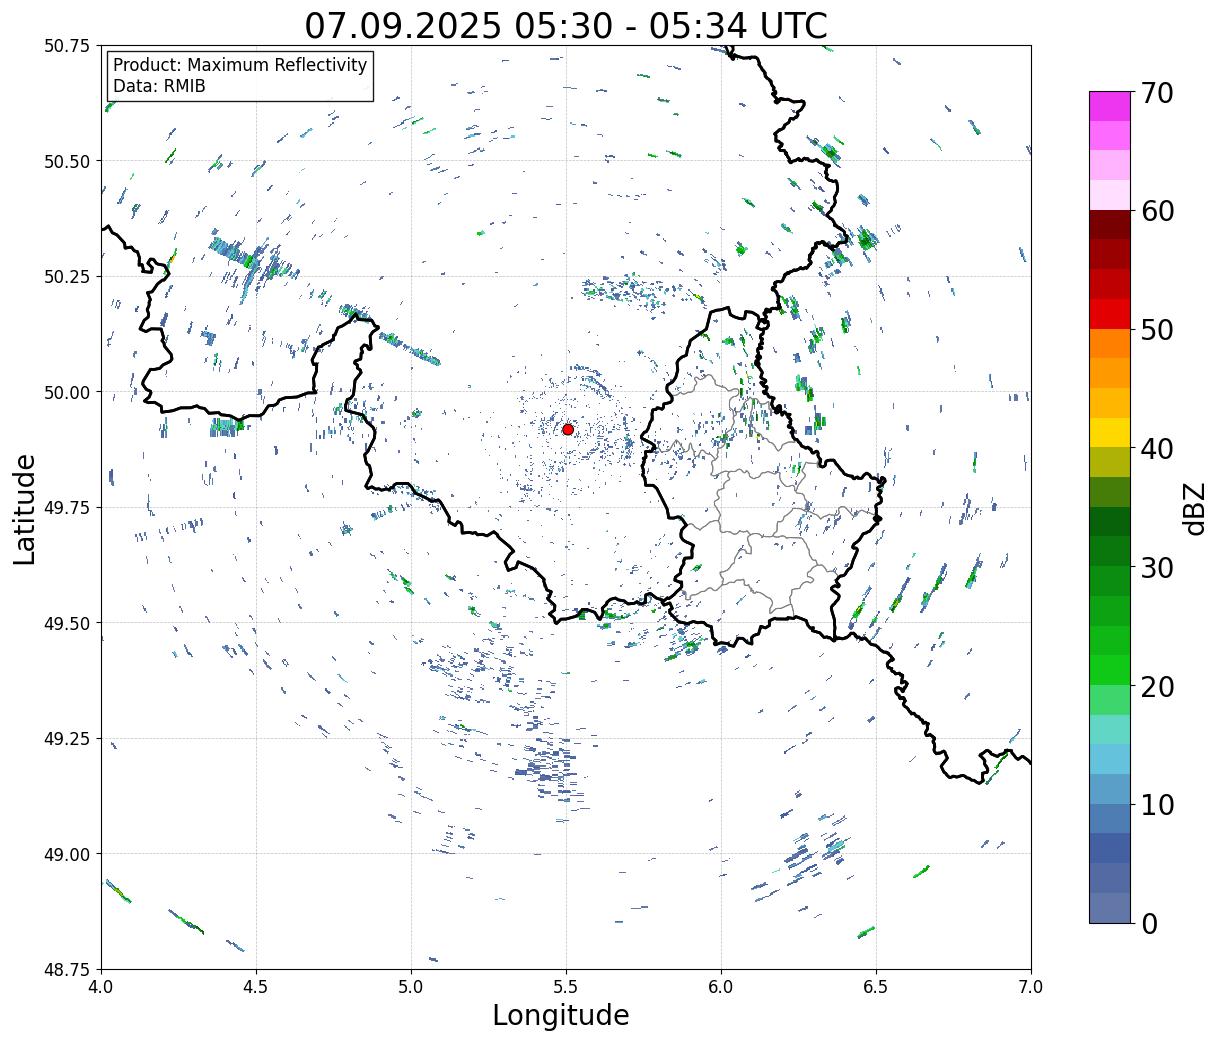Image resolution: width=1219 pixels, height=1040 pixels.
Task: Click the longitude tick label '7.0'
Action: 1031,987
